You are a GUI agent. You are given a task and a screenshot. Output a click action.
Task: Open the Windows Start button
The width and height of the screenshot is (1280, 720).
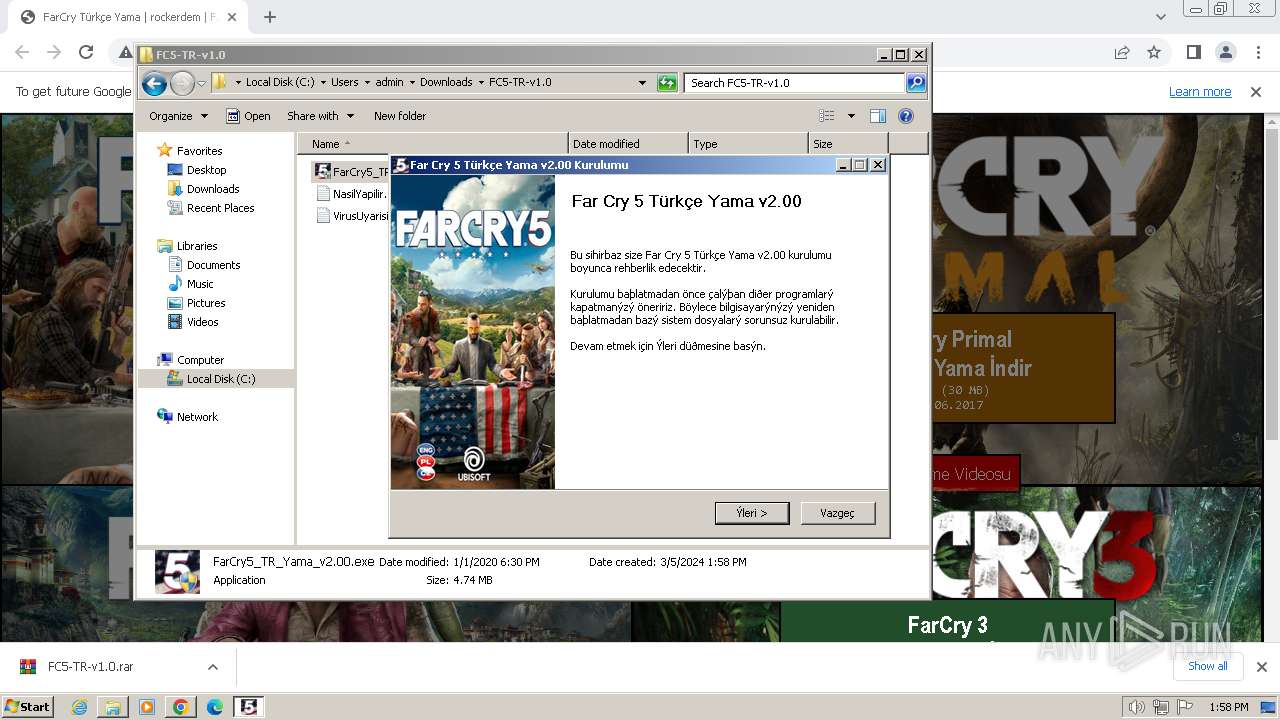point(28,707)
